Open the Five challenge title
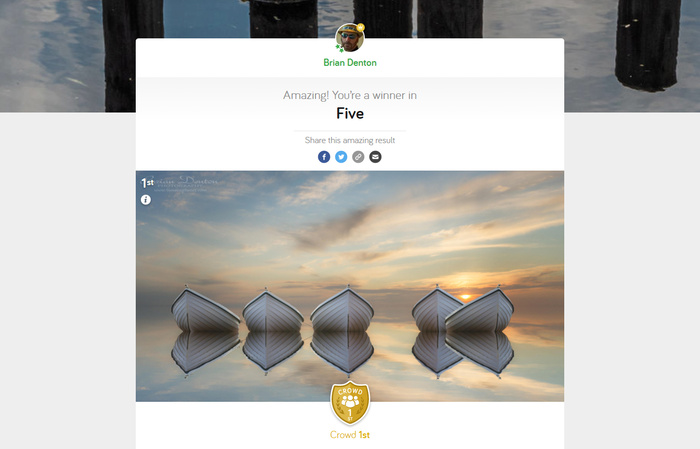This screenshot has height=449, width=700. point(350,113)
